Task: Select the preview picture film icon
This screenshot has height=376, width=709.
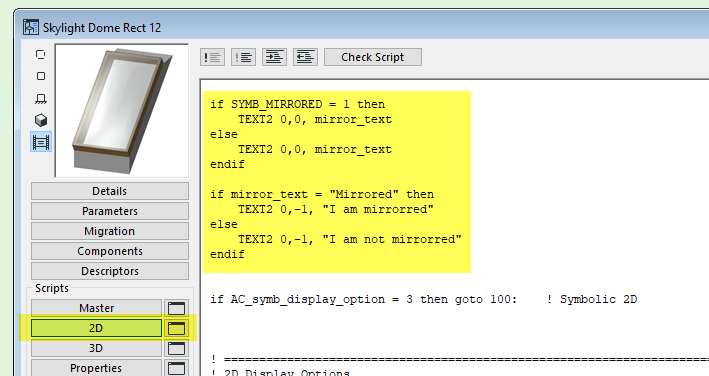Action: click(x=41, y=142)
